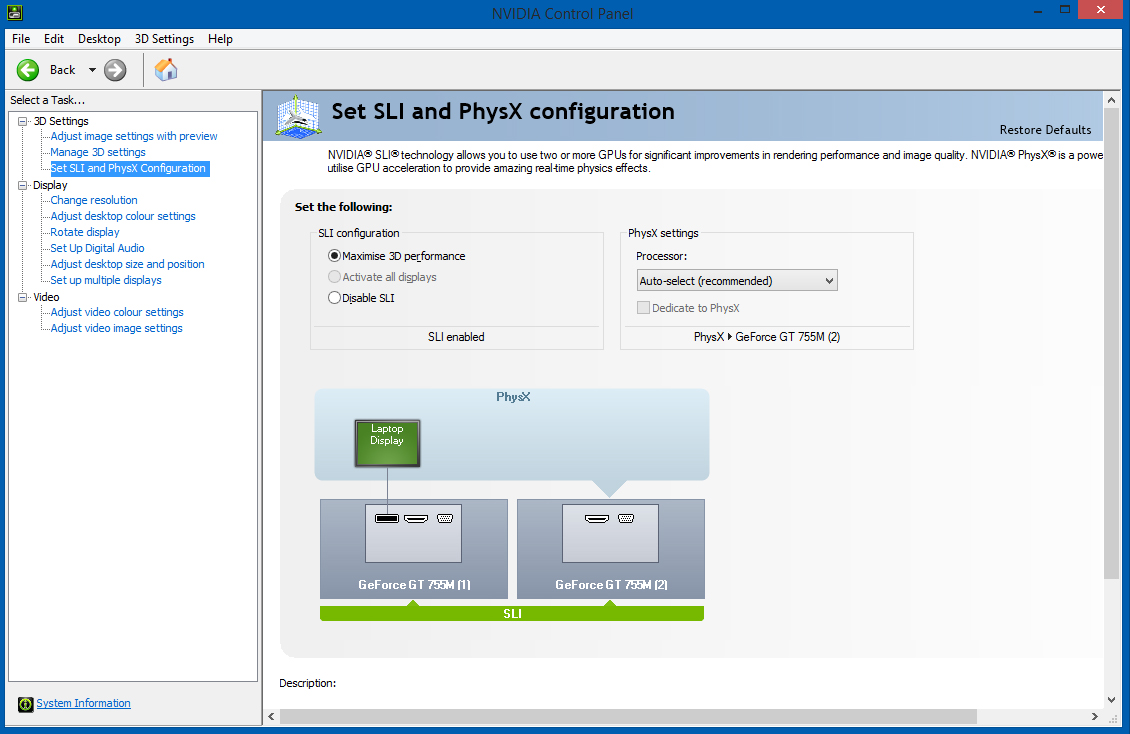Viewport: 1130px width, 734px height.
Task: Click the Video tree category label
Action: pos(46,297)
